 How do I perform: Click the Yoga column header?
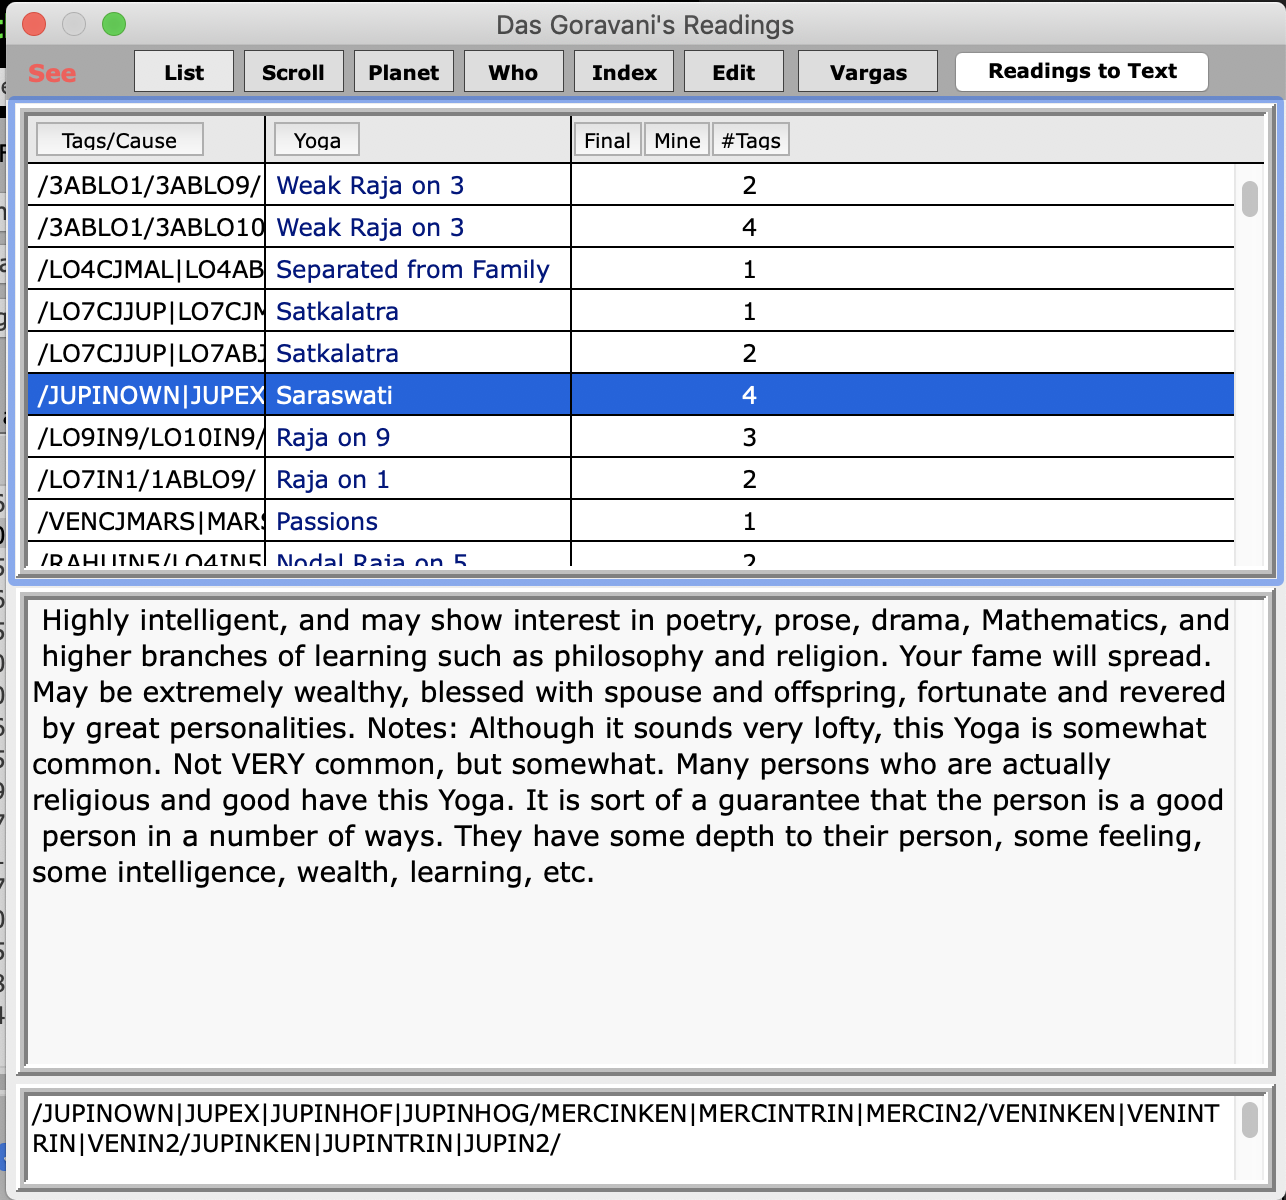coord(317,140)
